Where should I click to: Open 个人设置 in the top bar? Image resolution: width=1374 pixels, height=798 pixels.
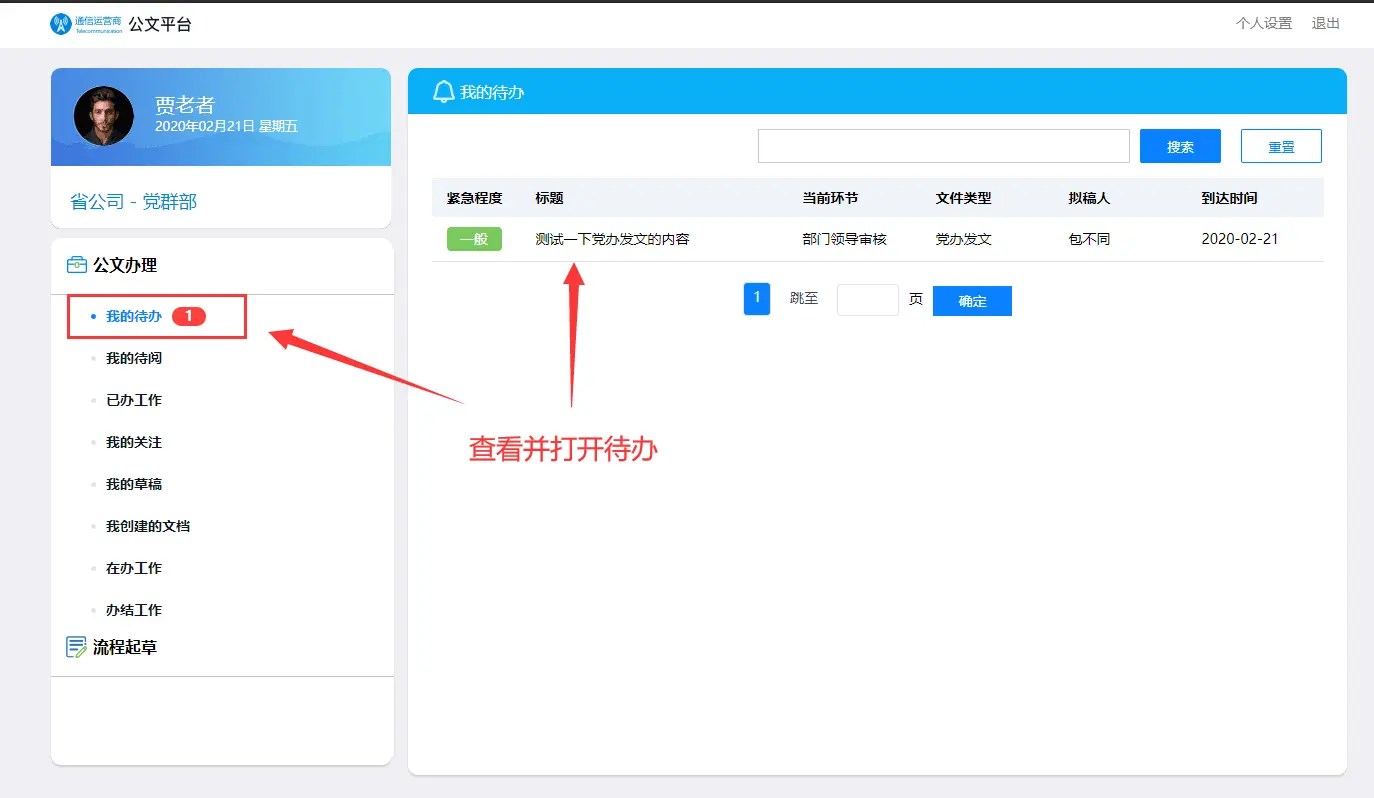[1264, 23]
